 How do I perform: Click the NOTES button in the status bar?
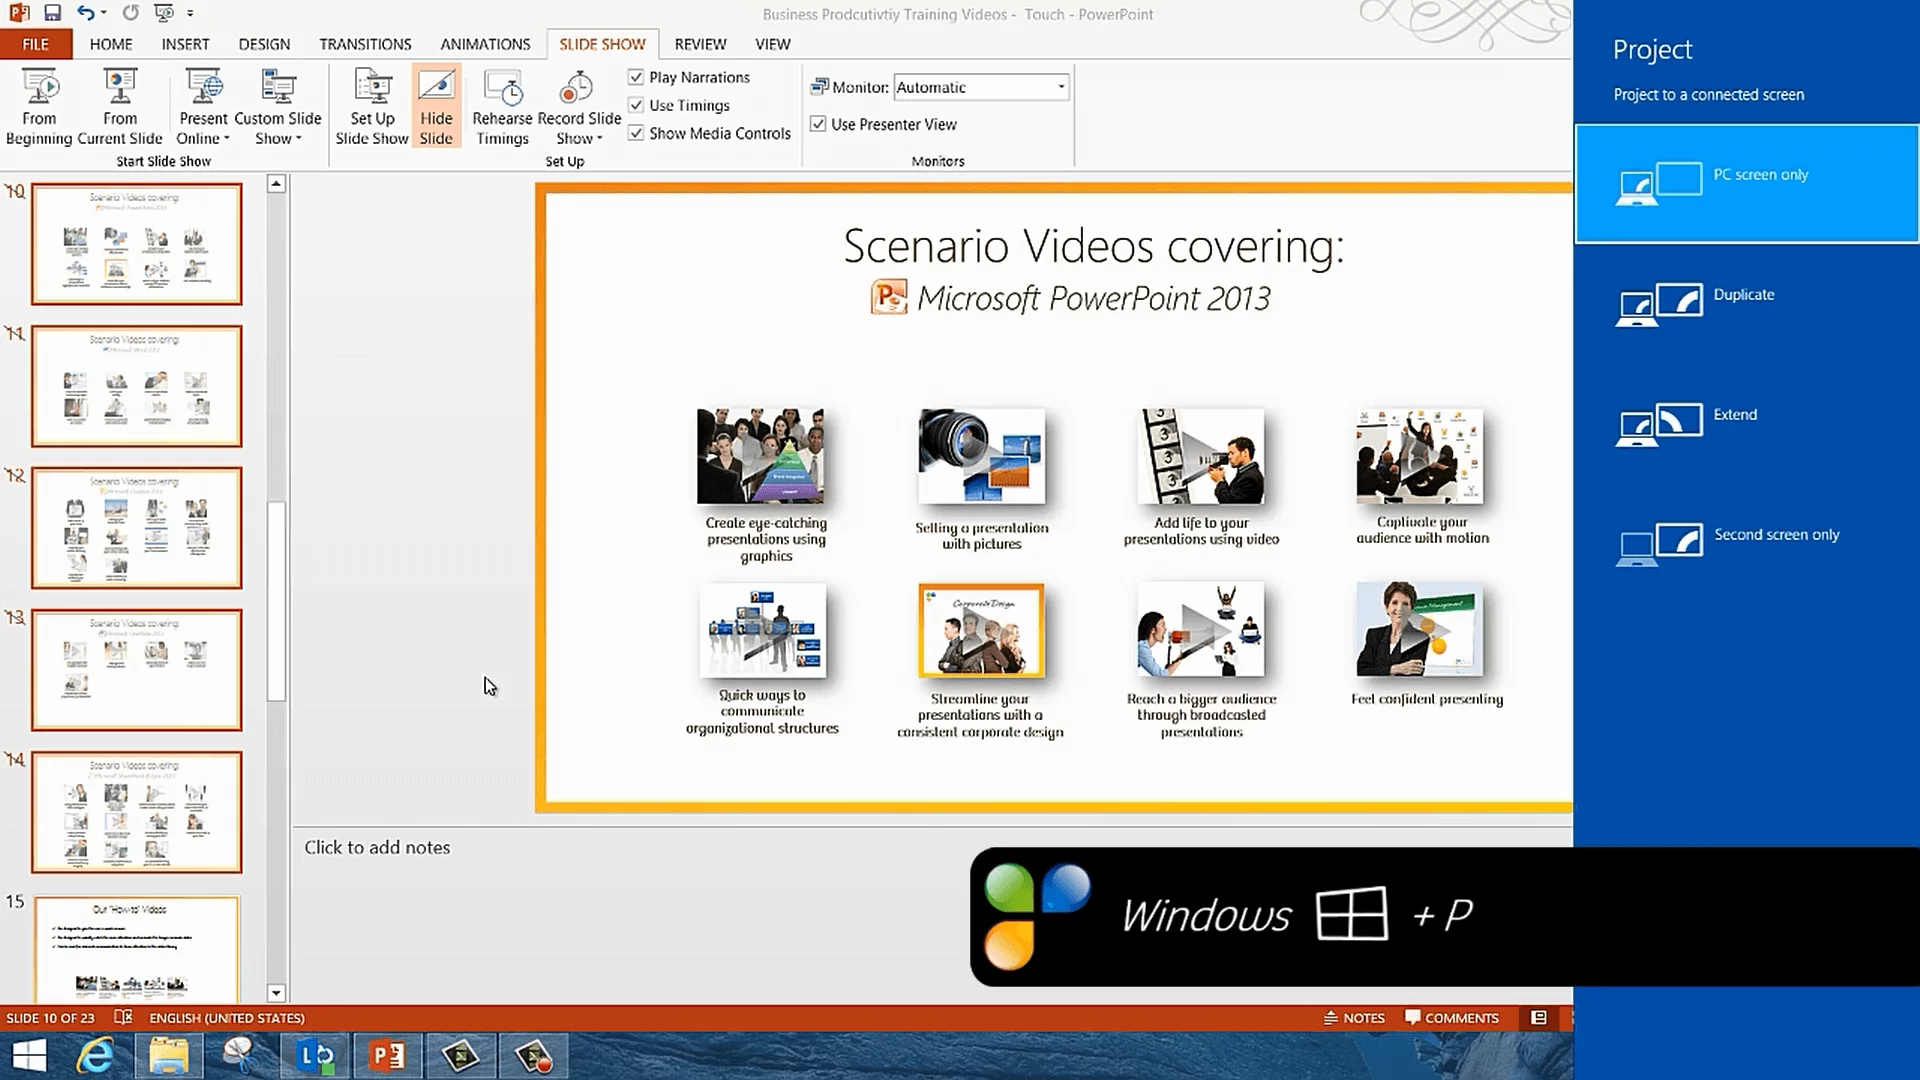pos(1354,1017)
